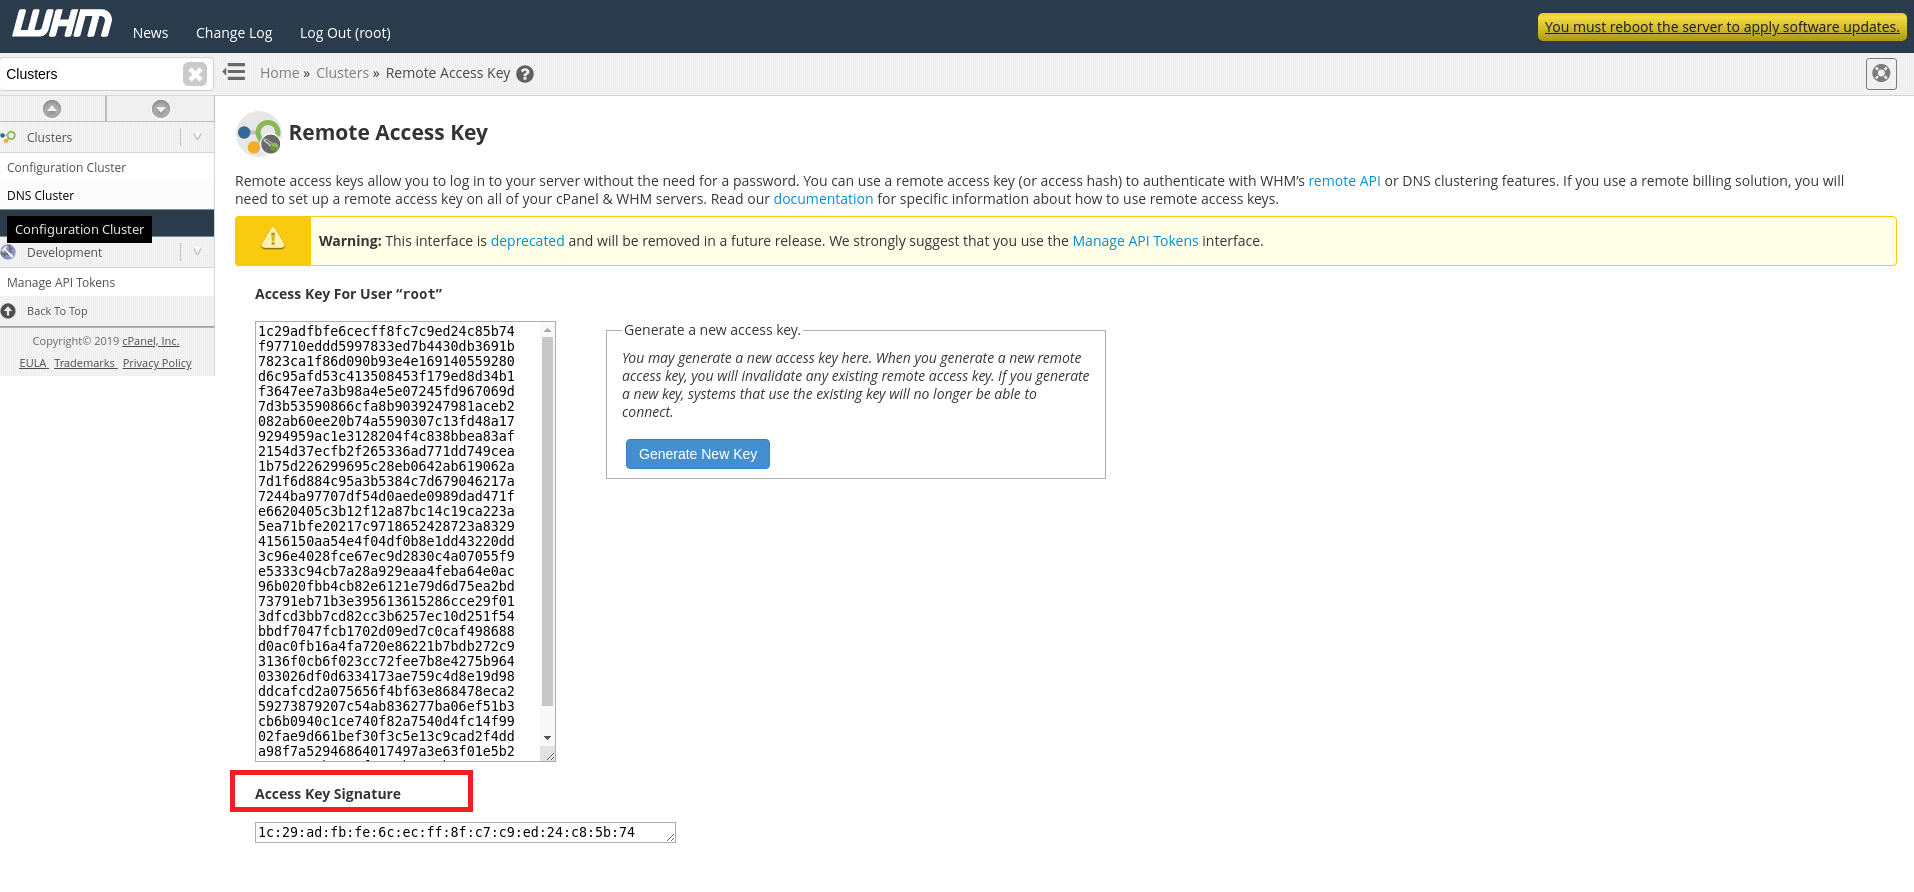Log out of the root account

pos(345,33)
